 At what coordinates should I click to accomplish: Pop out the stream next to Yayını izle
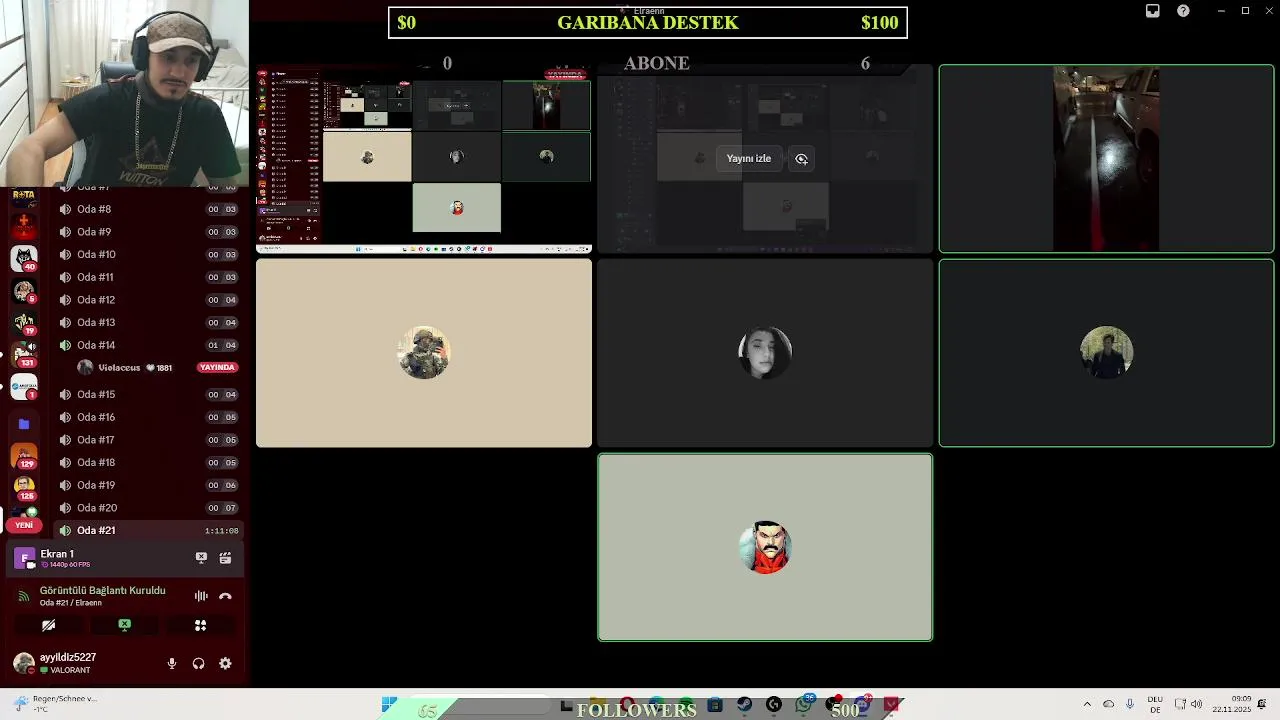(x=801, y=159)
